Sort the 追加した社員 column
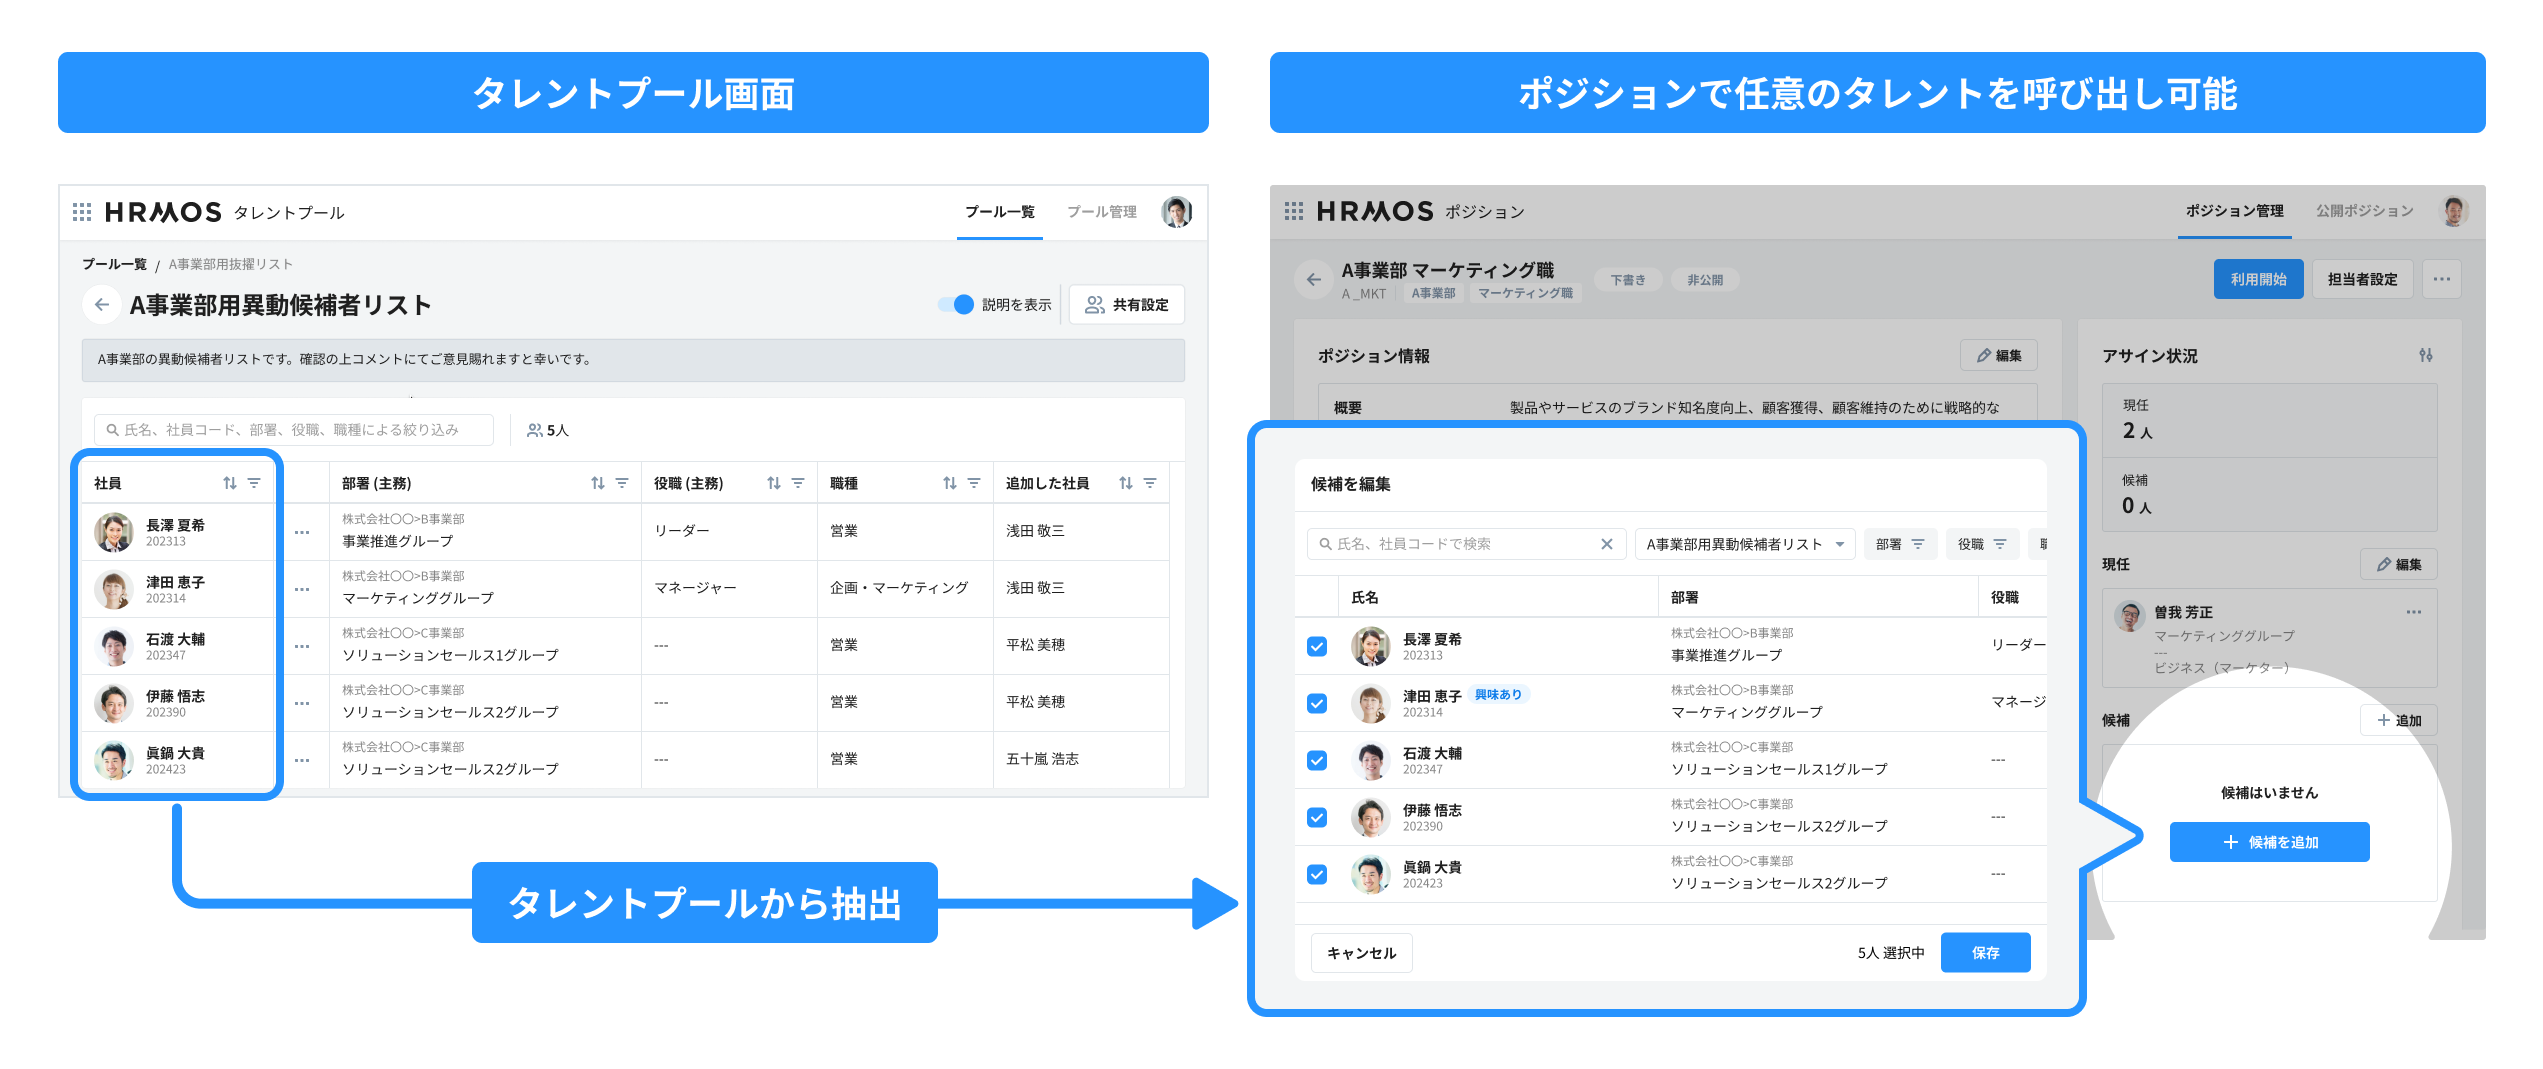 point(1126,483)
